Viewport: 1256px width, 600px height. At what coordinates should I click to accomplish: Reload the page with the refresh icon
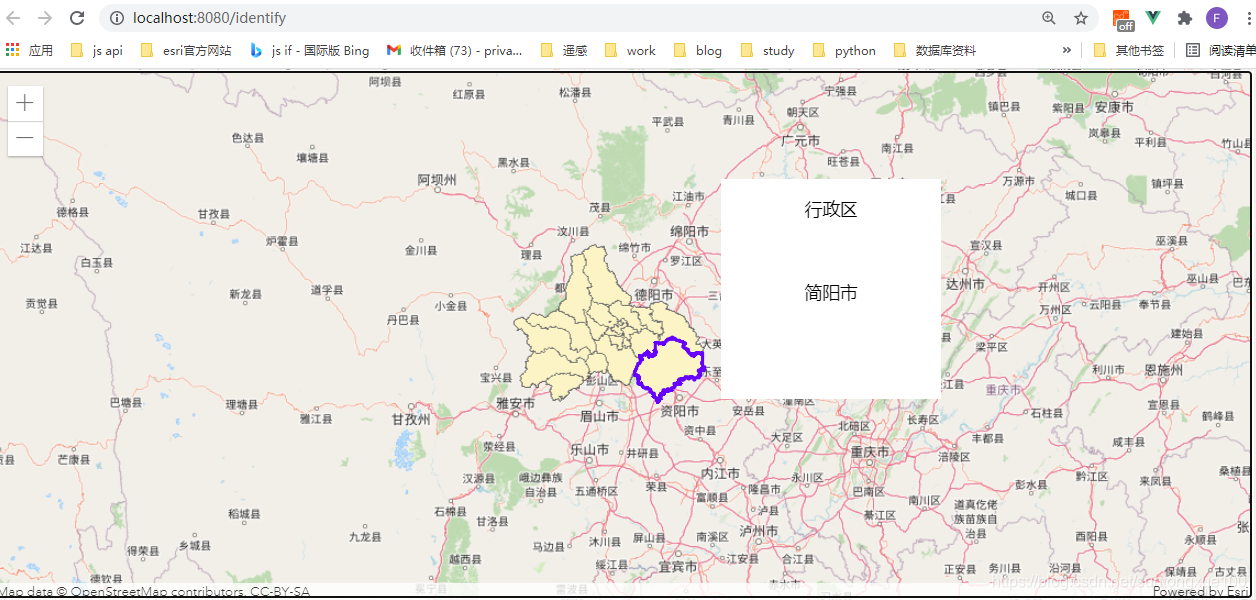point(76,17)
